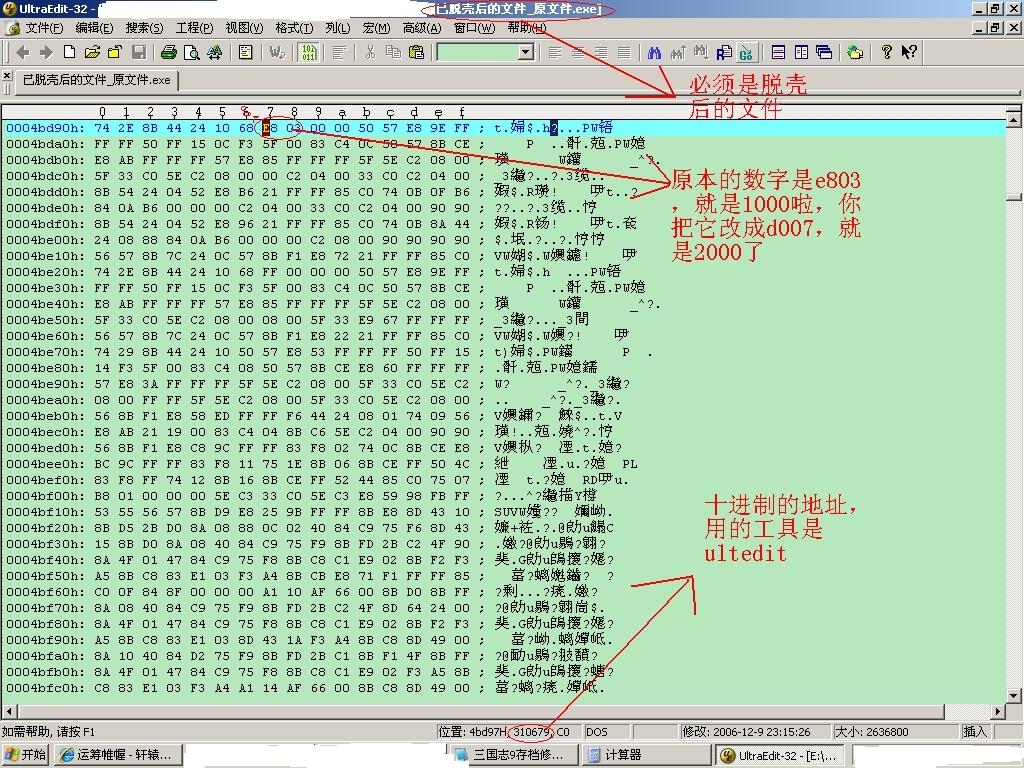
Task: Switch to 计算器 taskbar item
Action: [x=645, y=755]
